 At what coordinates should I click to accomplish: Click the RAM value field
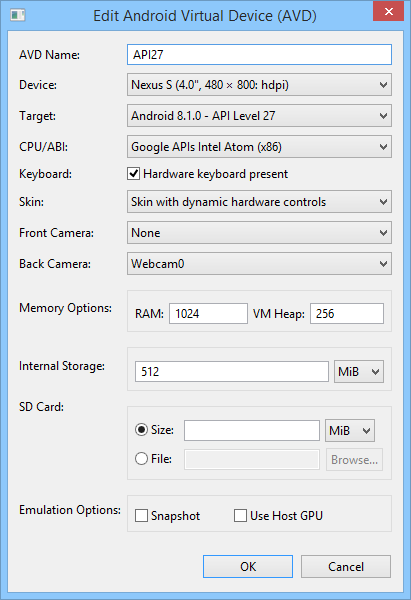pyautogui.click(x=208, y=313)
